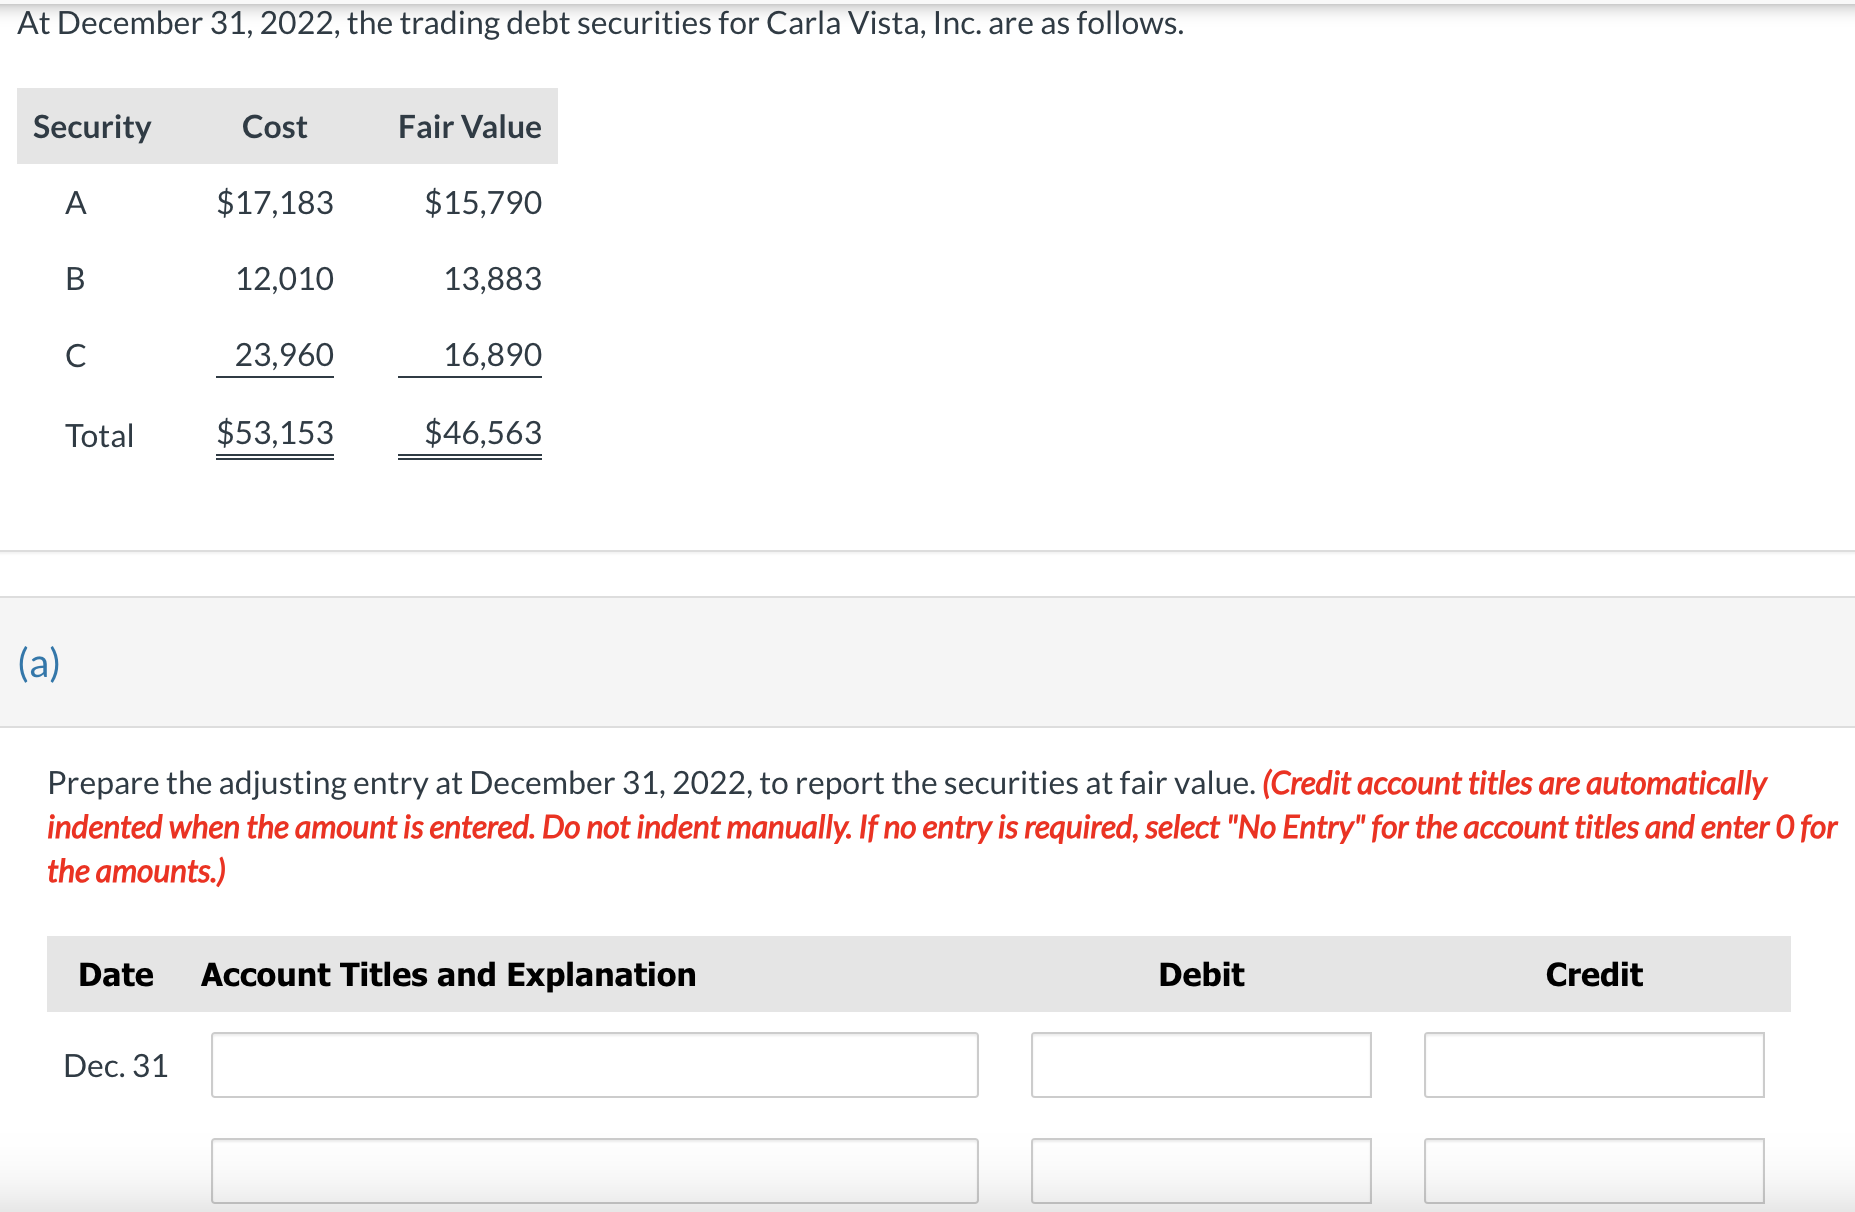Select the Security column header
The height and width of the screenshot is (1212, 1855).
coord(91,126)
